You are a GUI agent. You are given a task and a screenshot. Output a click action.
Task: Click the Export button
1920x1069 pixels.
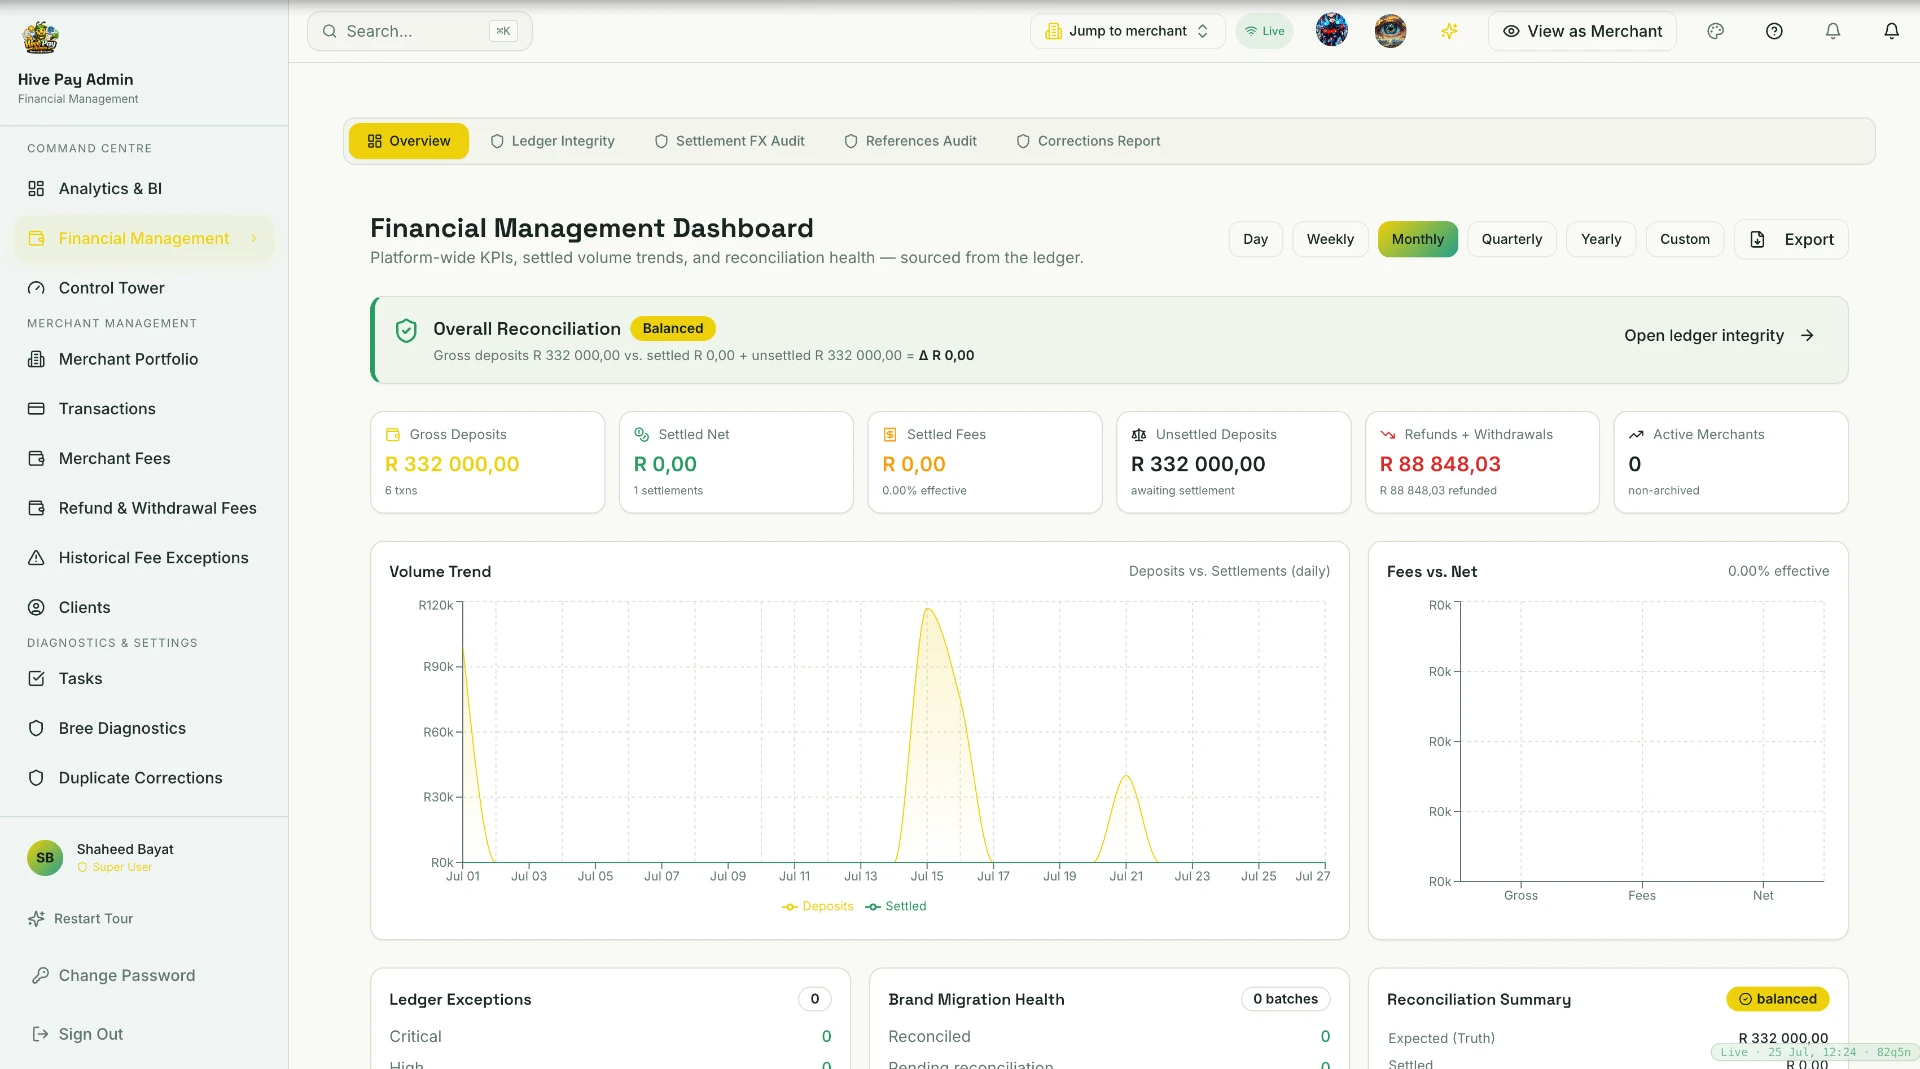[1791, 239]
